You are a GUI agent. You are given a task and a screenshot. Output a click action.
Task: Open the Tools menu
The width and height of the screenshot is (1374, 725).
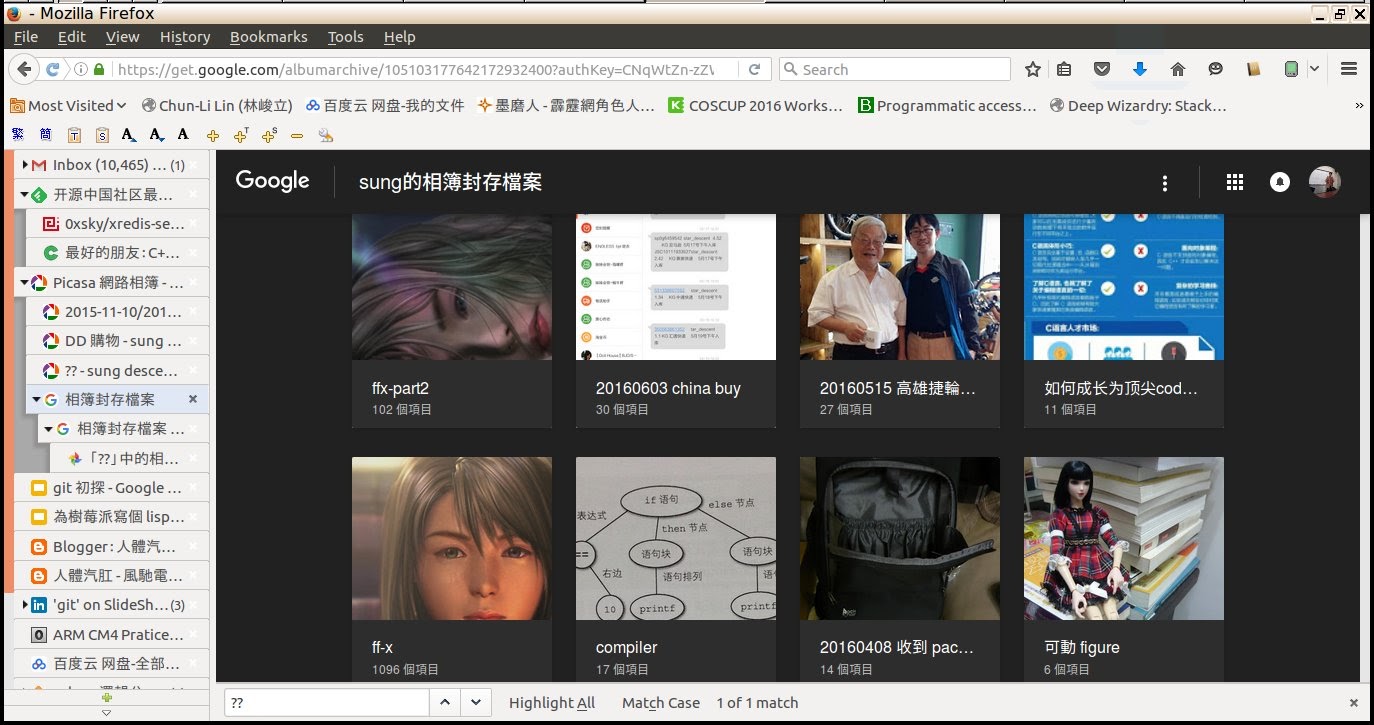tap(346, 37)
